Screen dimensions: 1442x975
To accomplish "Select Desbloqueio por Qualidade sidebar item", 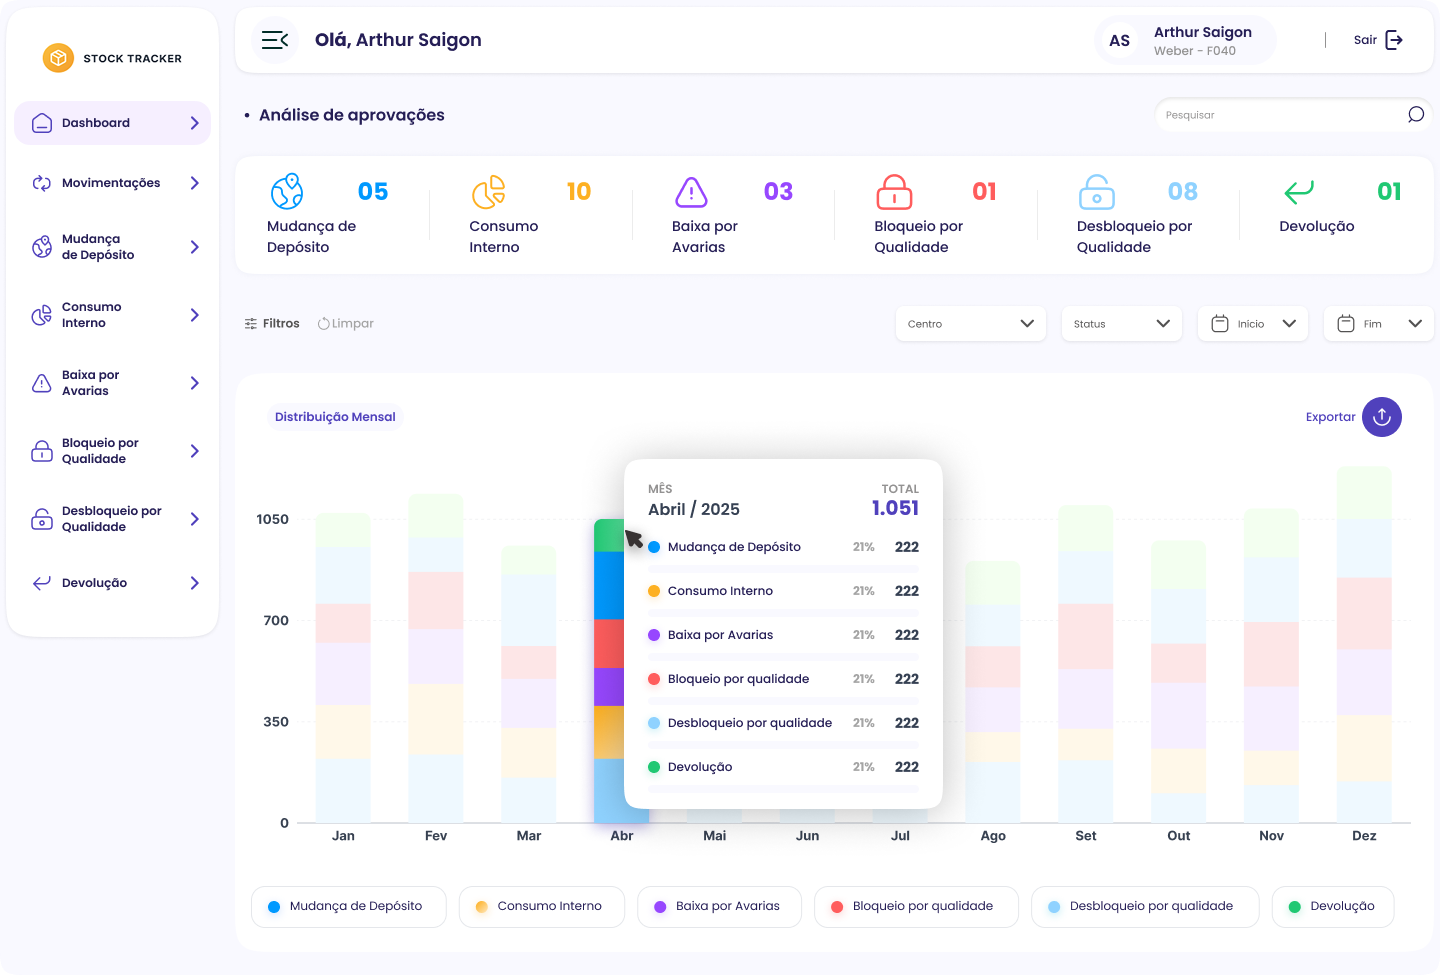I will pos(113,519).
